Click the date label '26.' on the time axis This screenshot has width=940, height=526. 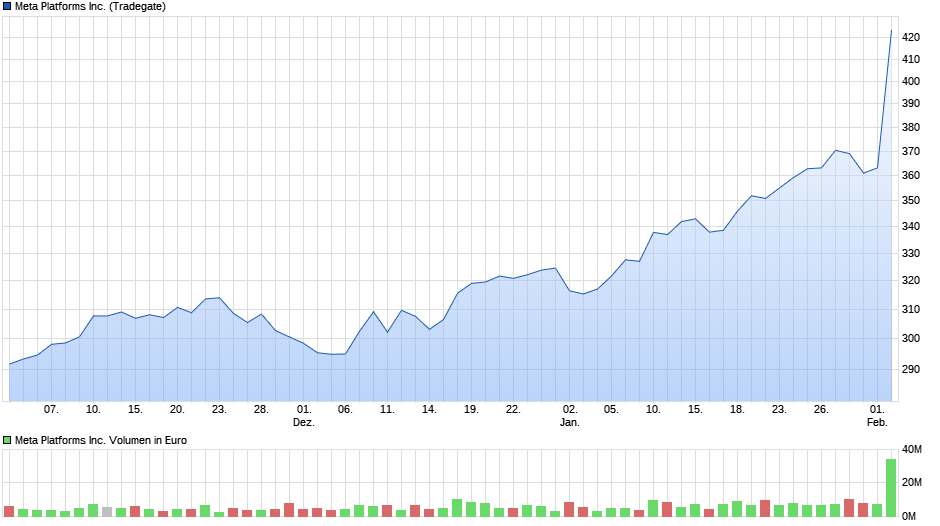821,410
